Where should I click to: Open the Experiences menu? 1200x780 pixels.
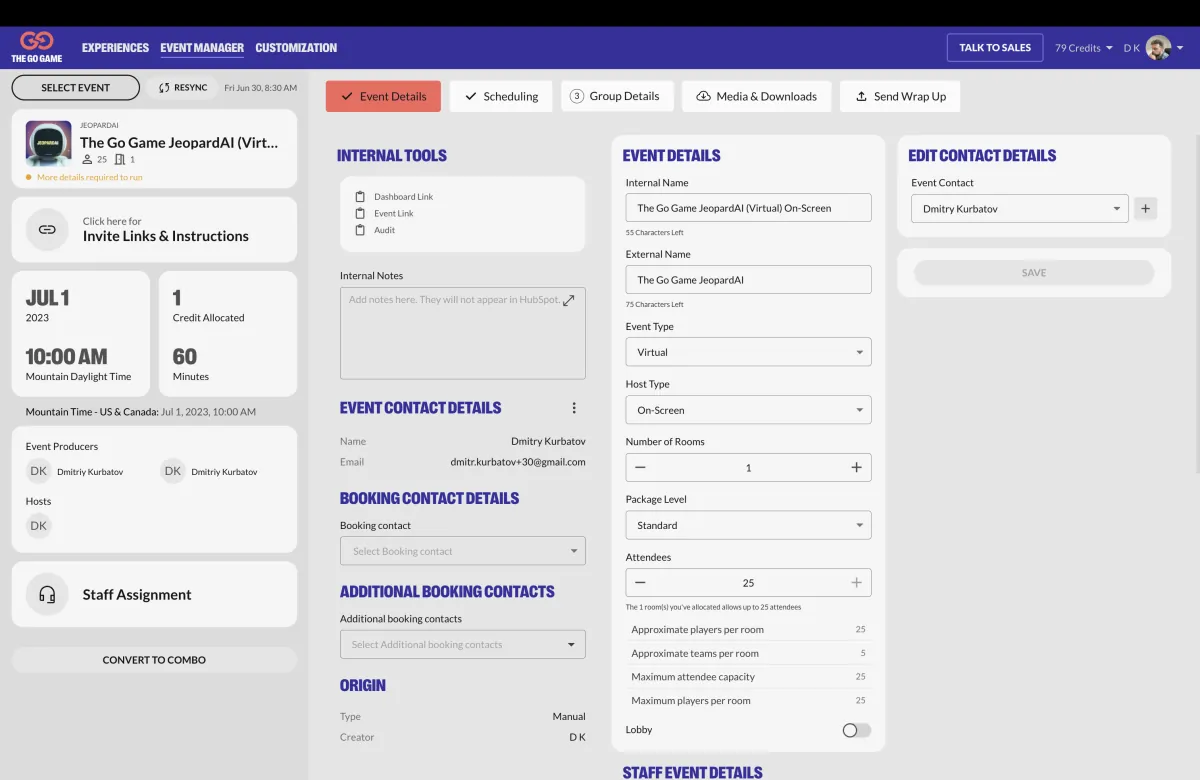coord(115,48)
